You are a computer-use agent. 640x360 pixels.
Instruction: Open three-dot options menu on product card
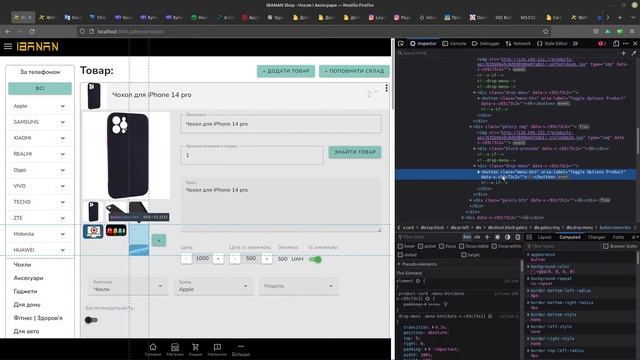point(386,88)
